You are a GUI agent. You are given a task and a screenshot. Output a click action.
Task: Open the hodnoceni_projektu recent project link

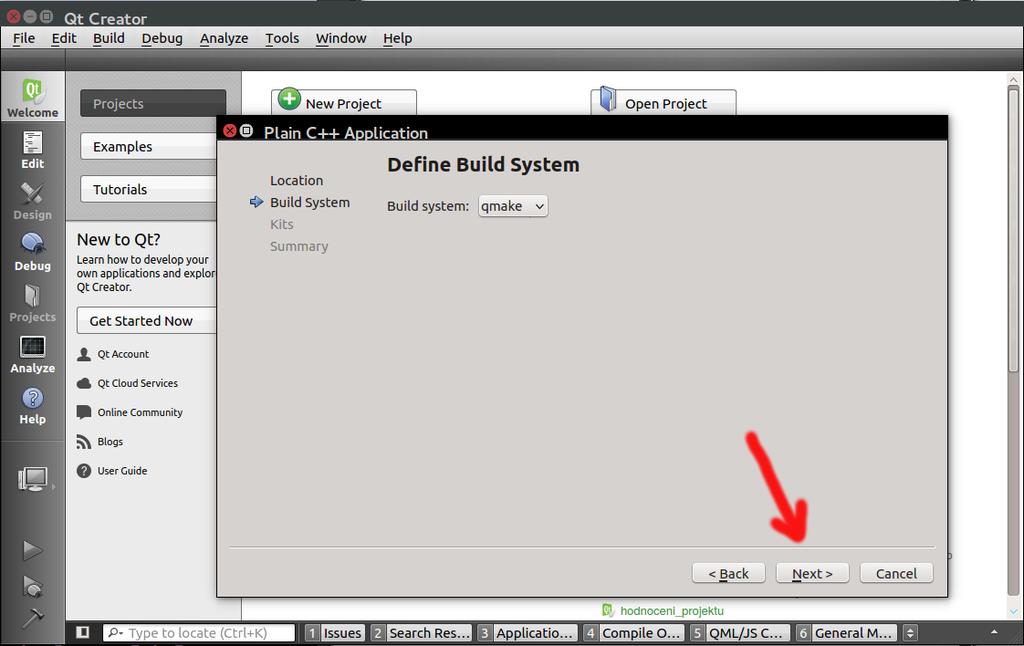click(x=671, y=611)
